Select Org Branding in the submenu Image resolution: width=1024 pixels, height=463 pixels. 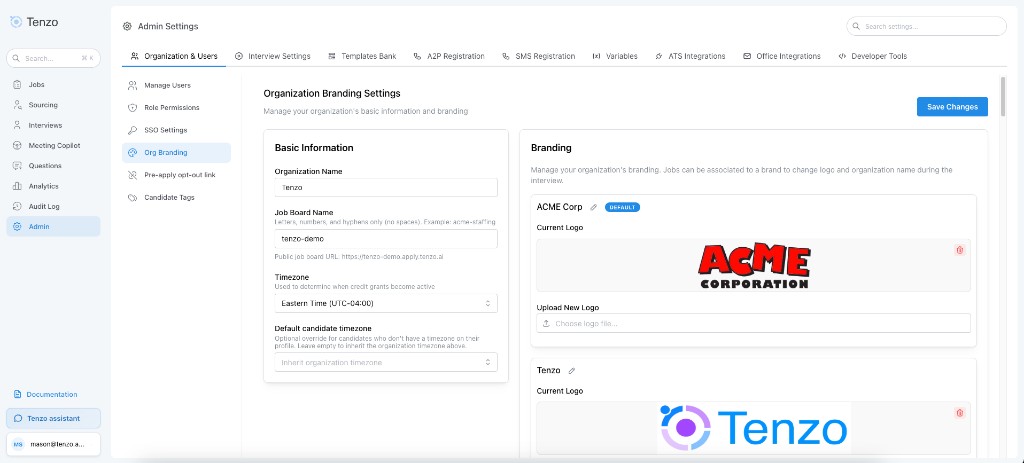pos(176,153)
